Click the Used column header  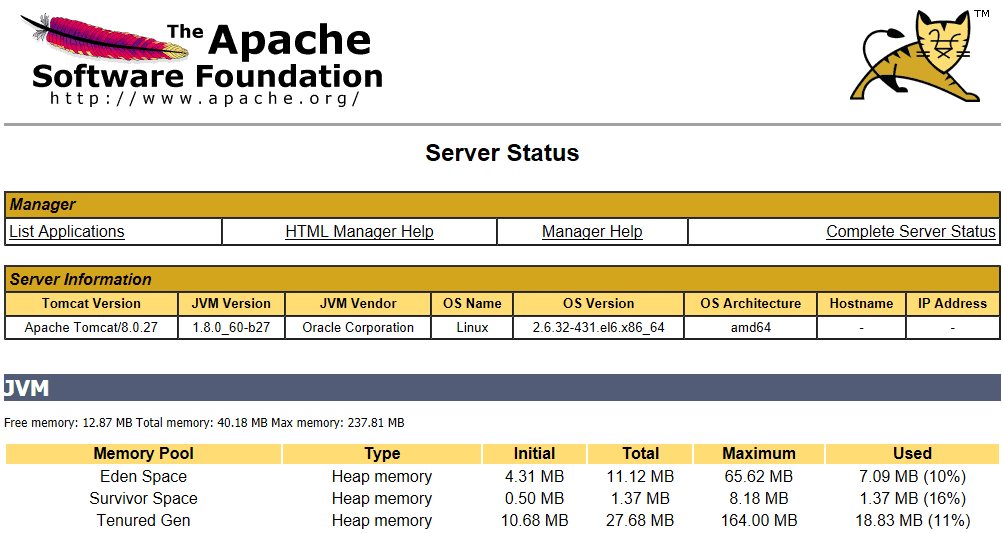pos(912,454)
